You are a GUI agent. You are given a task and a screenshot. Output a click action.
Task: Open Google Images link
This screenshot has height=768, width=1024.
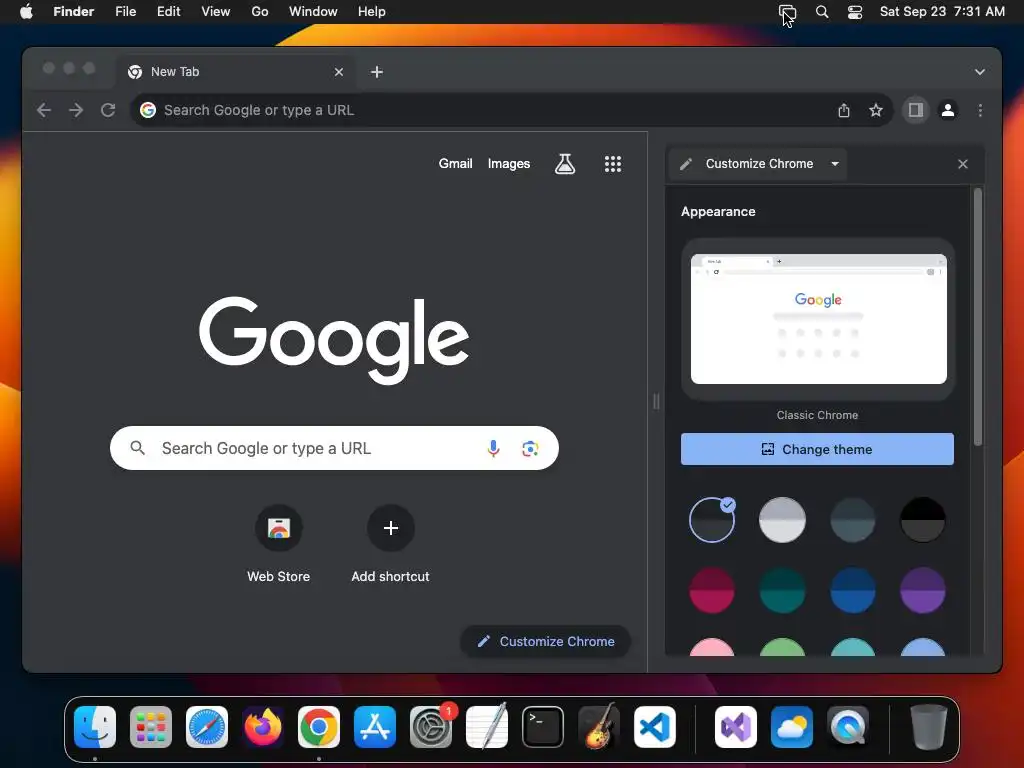[x=509, y=164]
